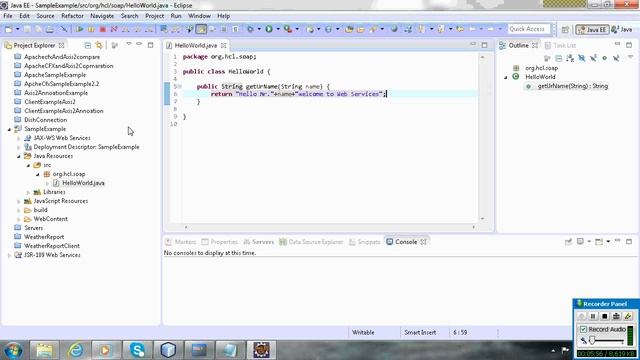Click Collapse All in Project Explorer
The width and height of the screenshot is (640, 360).
click(88, 45)
